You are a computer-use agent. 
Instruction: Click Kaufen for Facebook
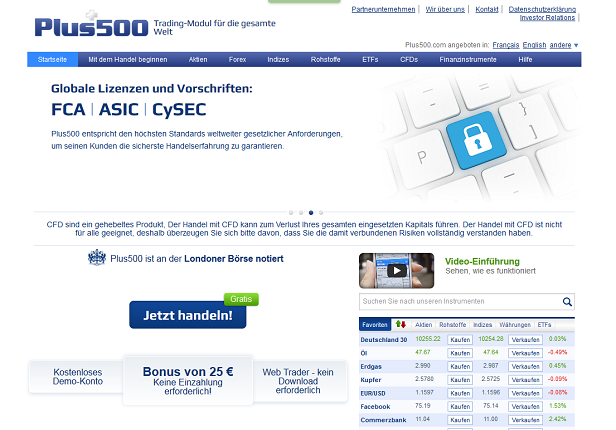(x=460, y=406)
